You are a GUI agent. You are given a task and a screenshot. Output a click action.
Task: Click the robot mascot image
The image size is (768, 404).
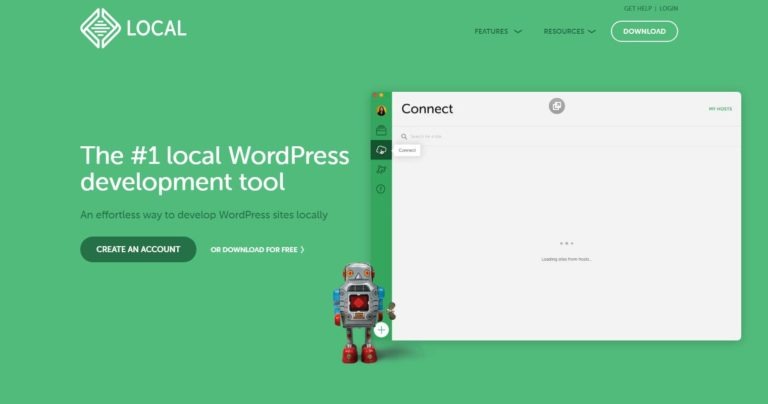359,313
